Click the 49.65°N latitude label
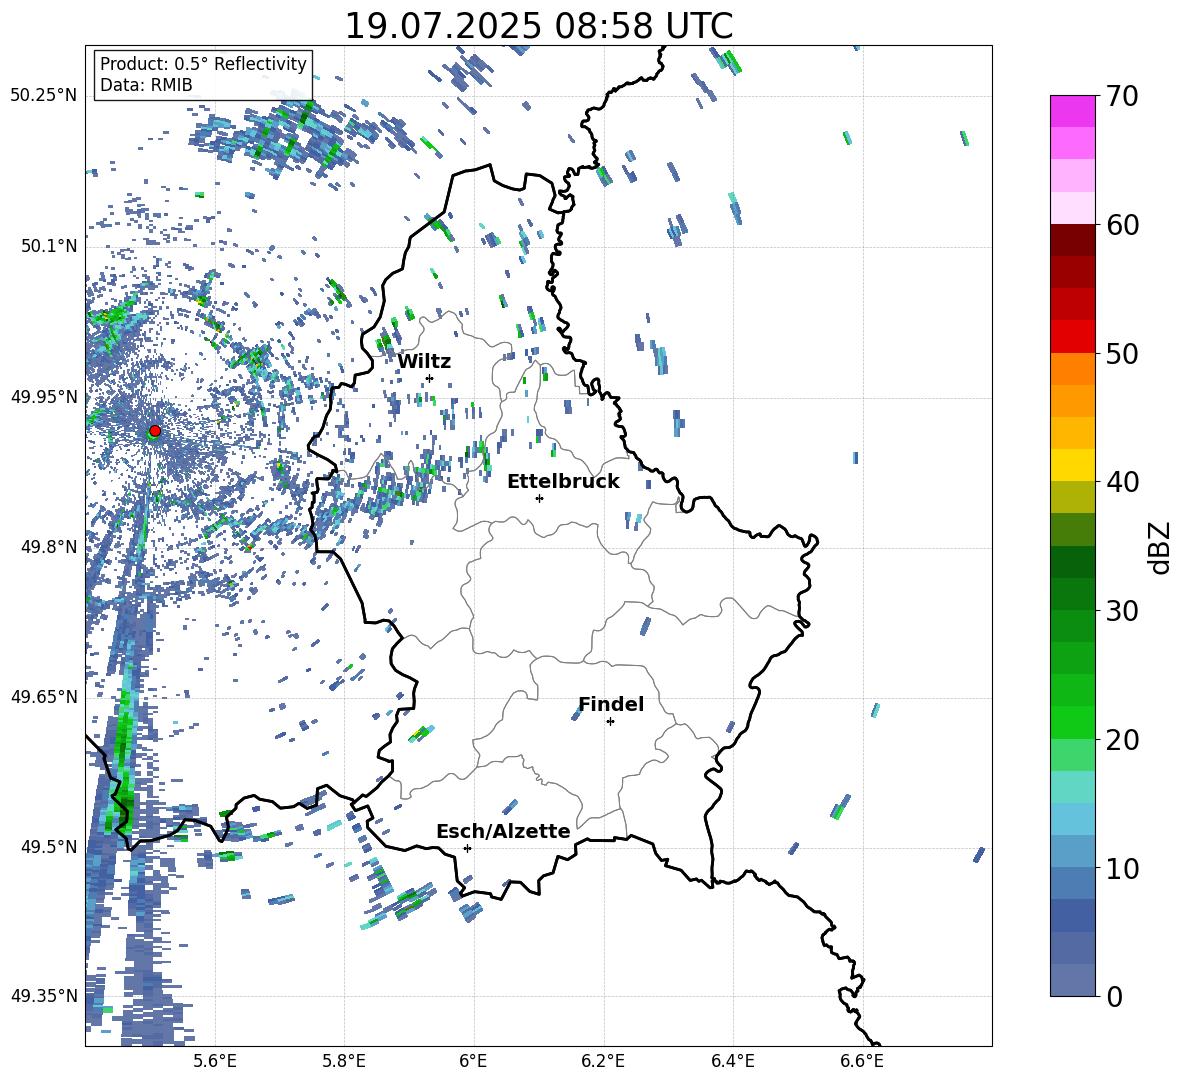This screenshot has height=1081, width=1184. click(x=44, y=697)
